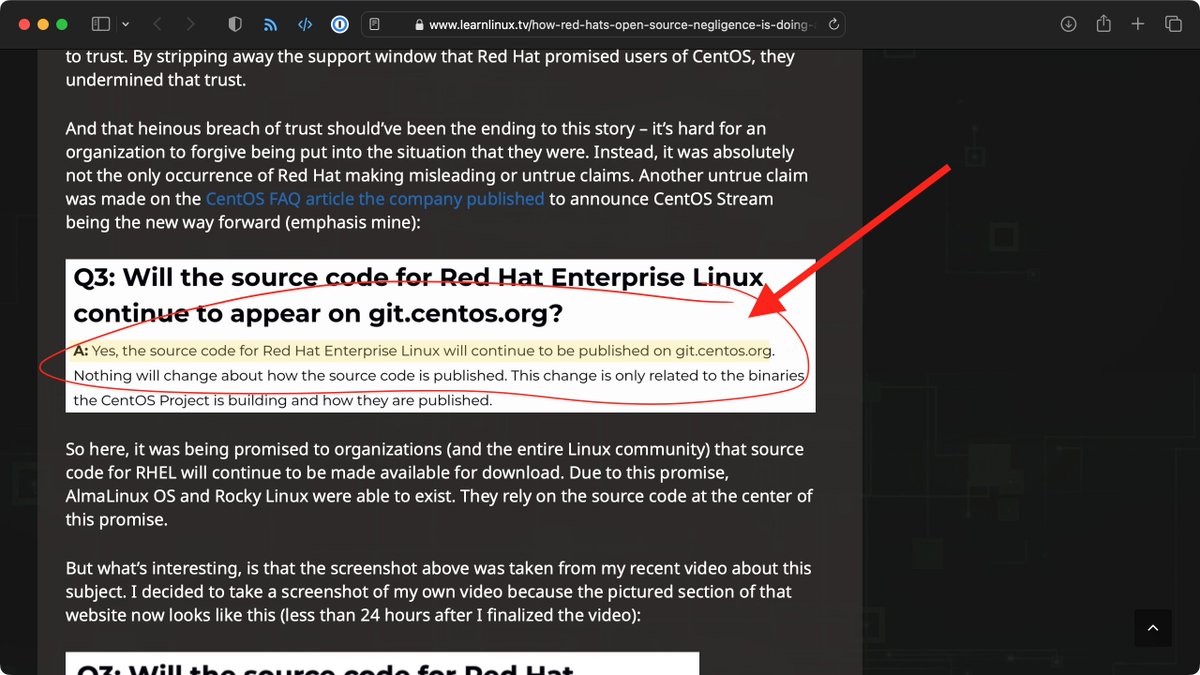
Task: Open the privacy report shield icon
Action: pyautogui.click(x=235, y=24)
